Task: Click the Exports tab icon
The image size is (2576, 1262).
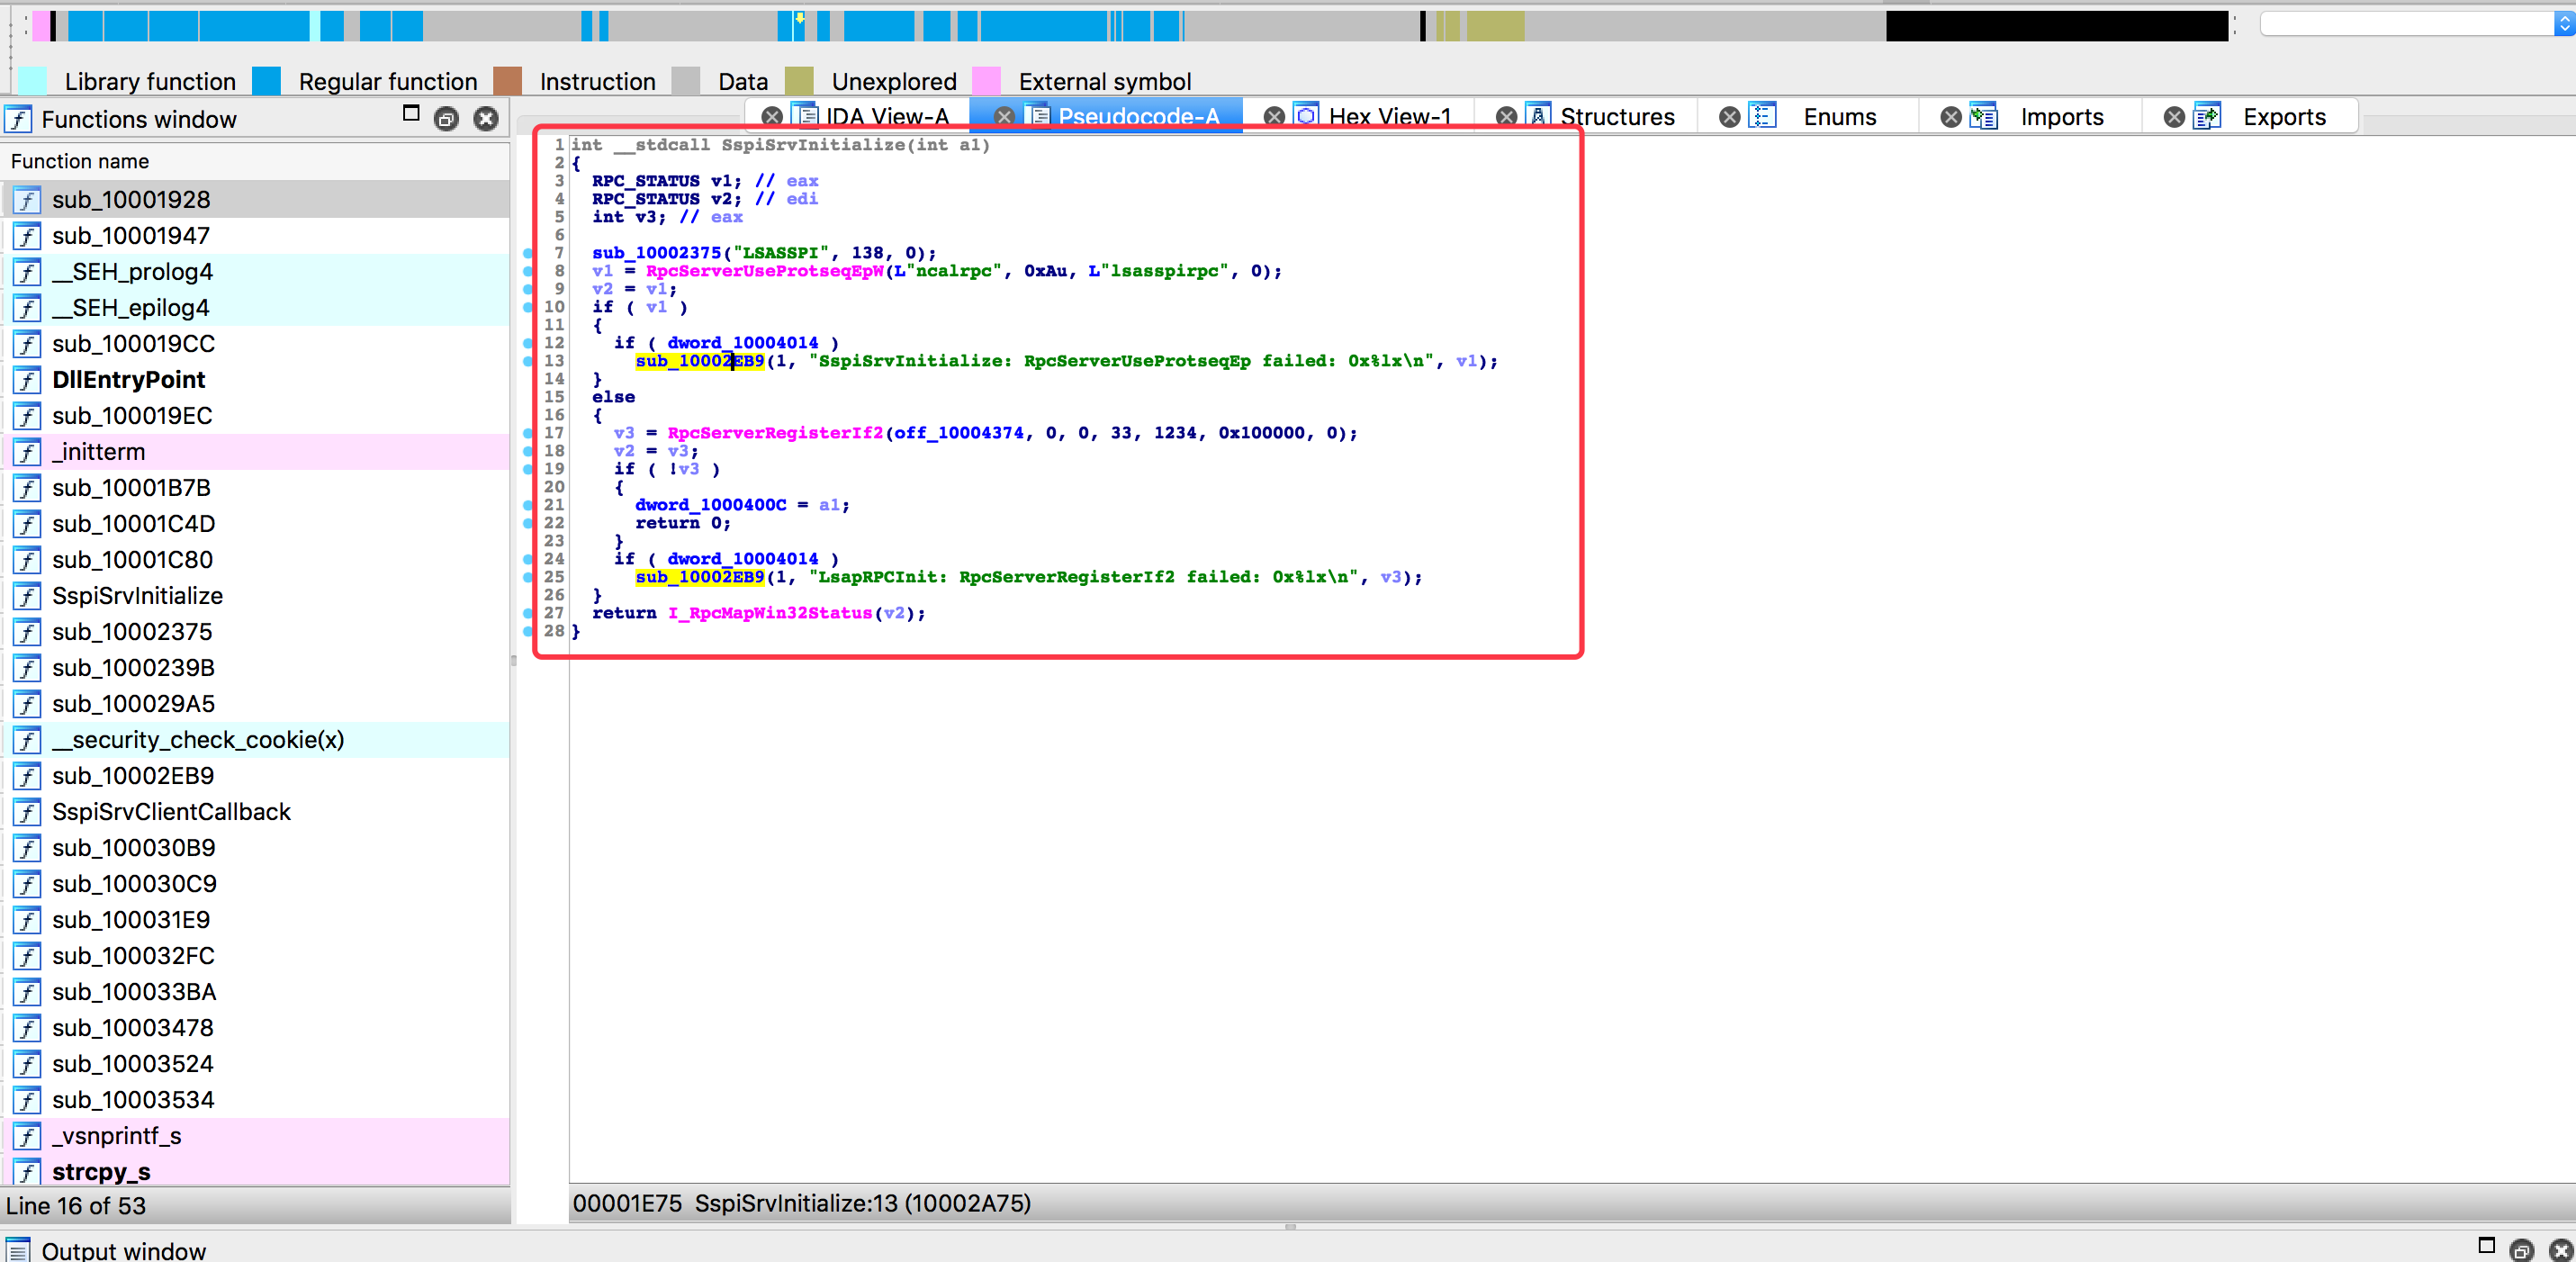Action: [2206, 116]
